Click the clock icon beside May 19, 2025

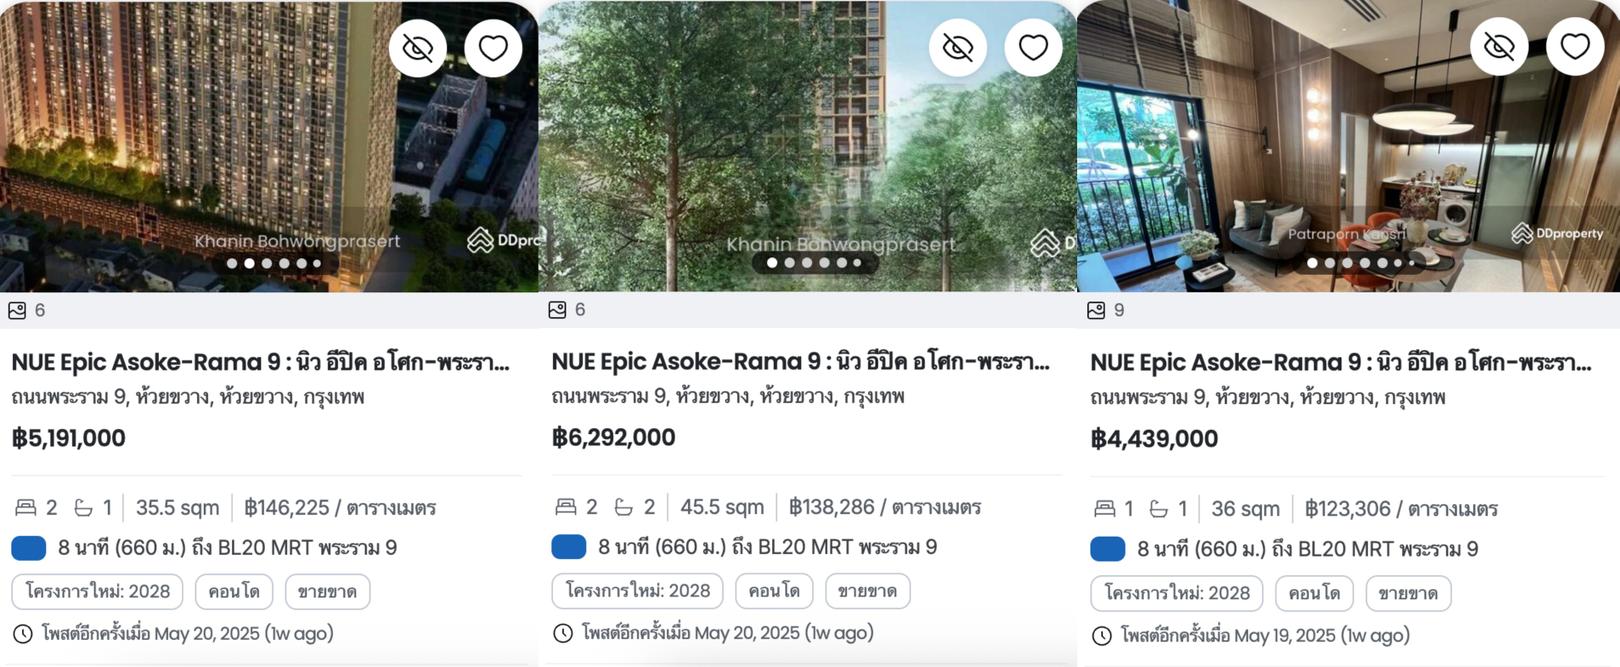click(1102, 636)
